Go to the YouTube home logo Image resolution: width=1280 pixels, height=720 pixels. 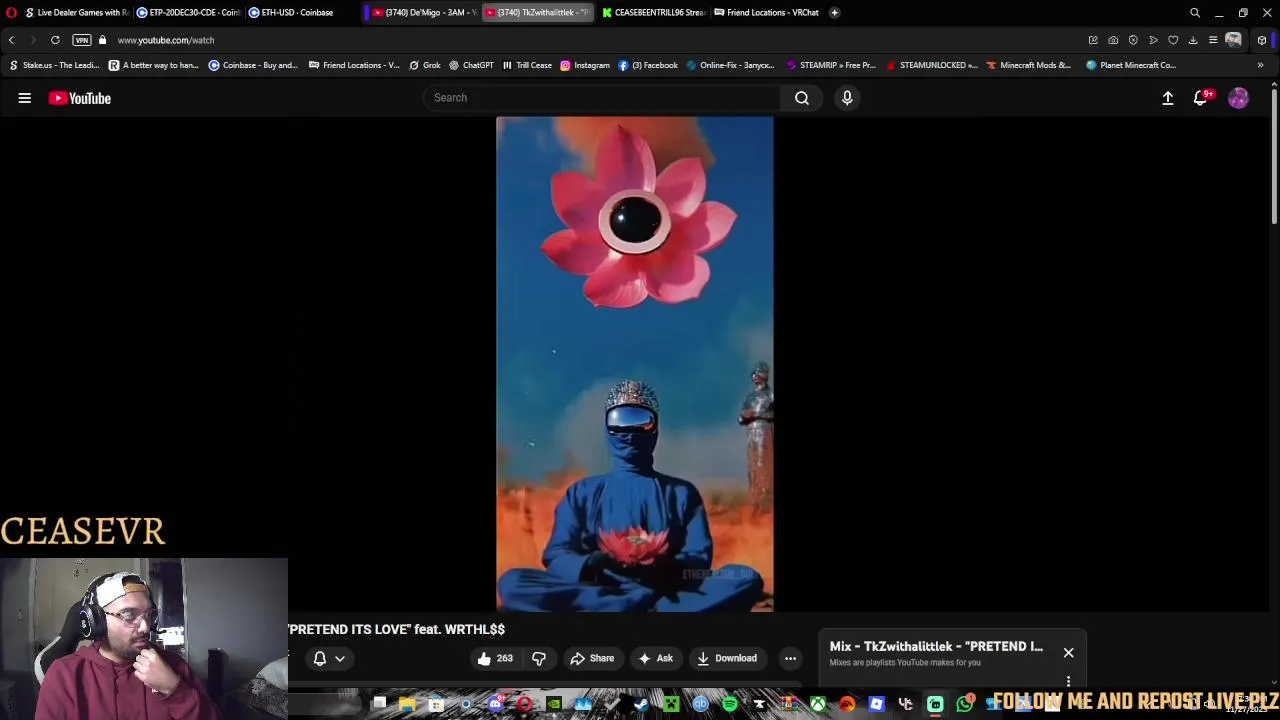tap(80, 98)
